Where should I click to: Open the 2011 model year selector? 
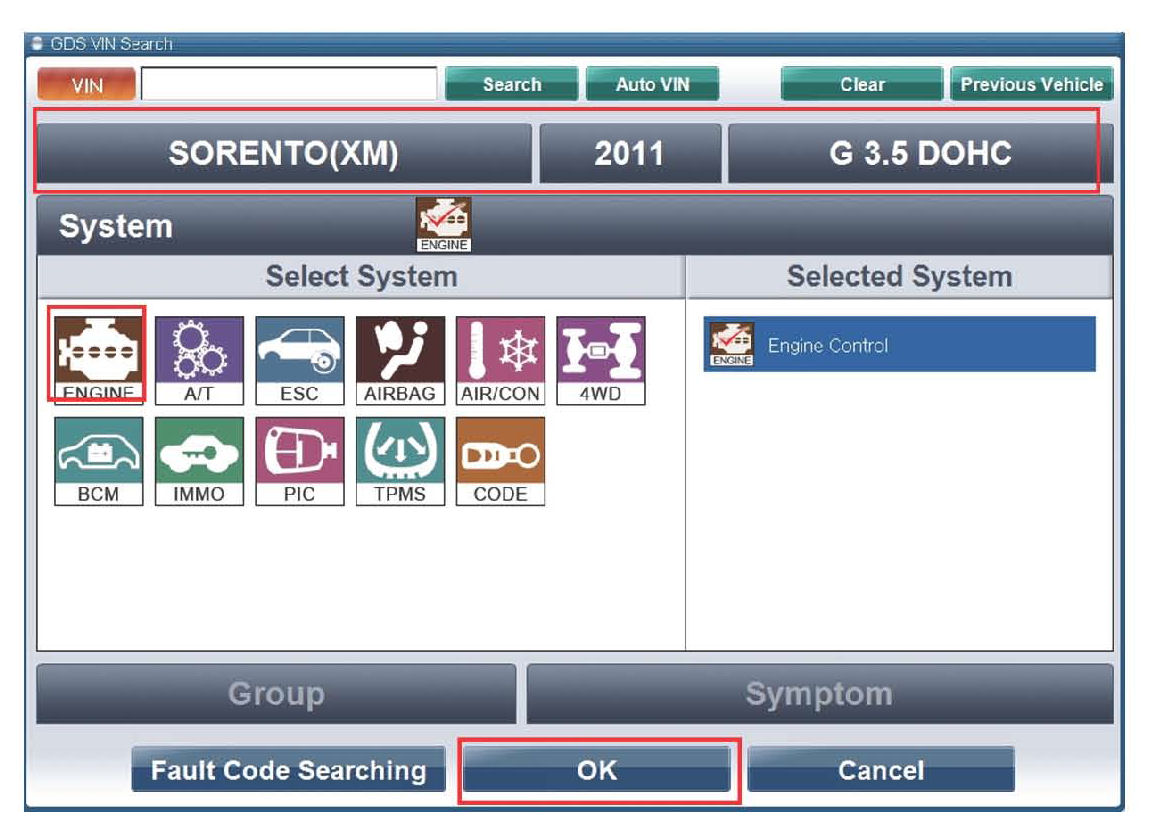(629, 154)
